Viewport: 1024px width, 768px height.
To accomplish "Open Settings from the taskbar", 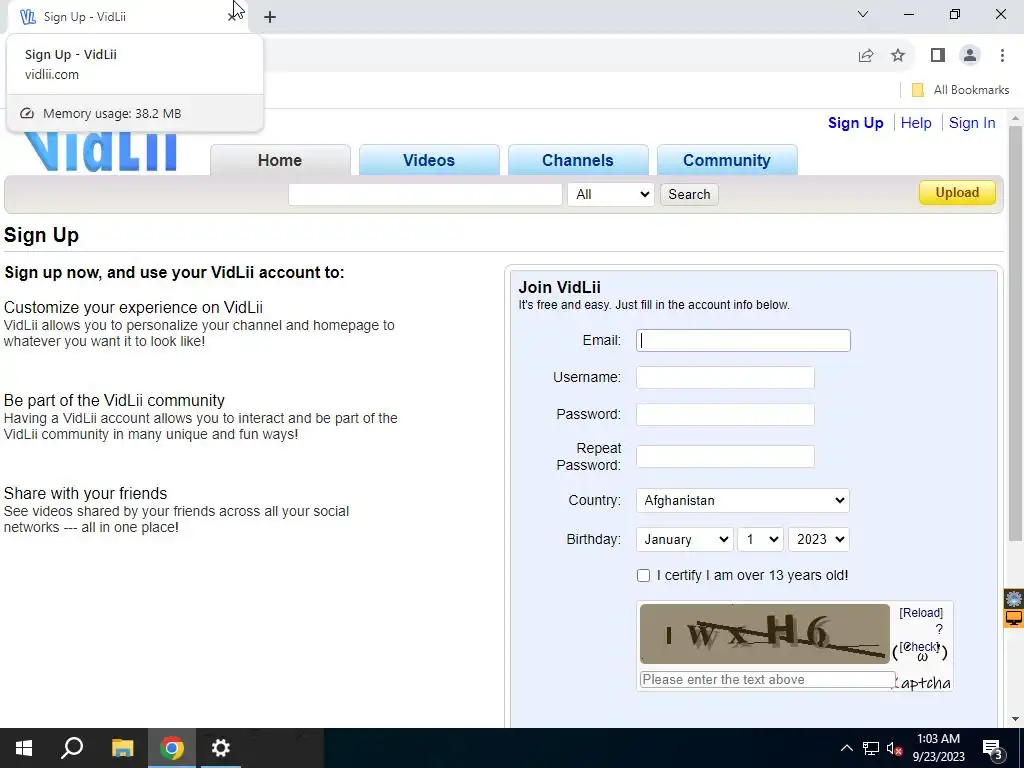I will 221,748.
